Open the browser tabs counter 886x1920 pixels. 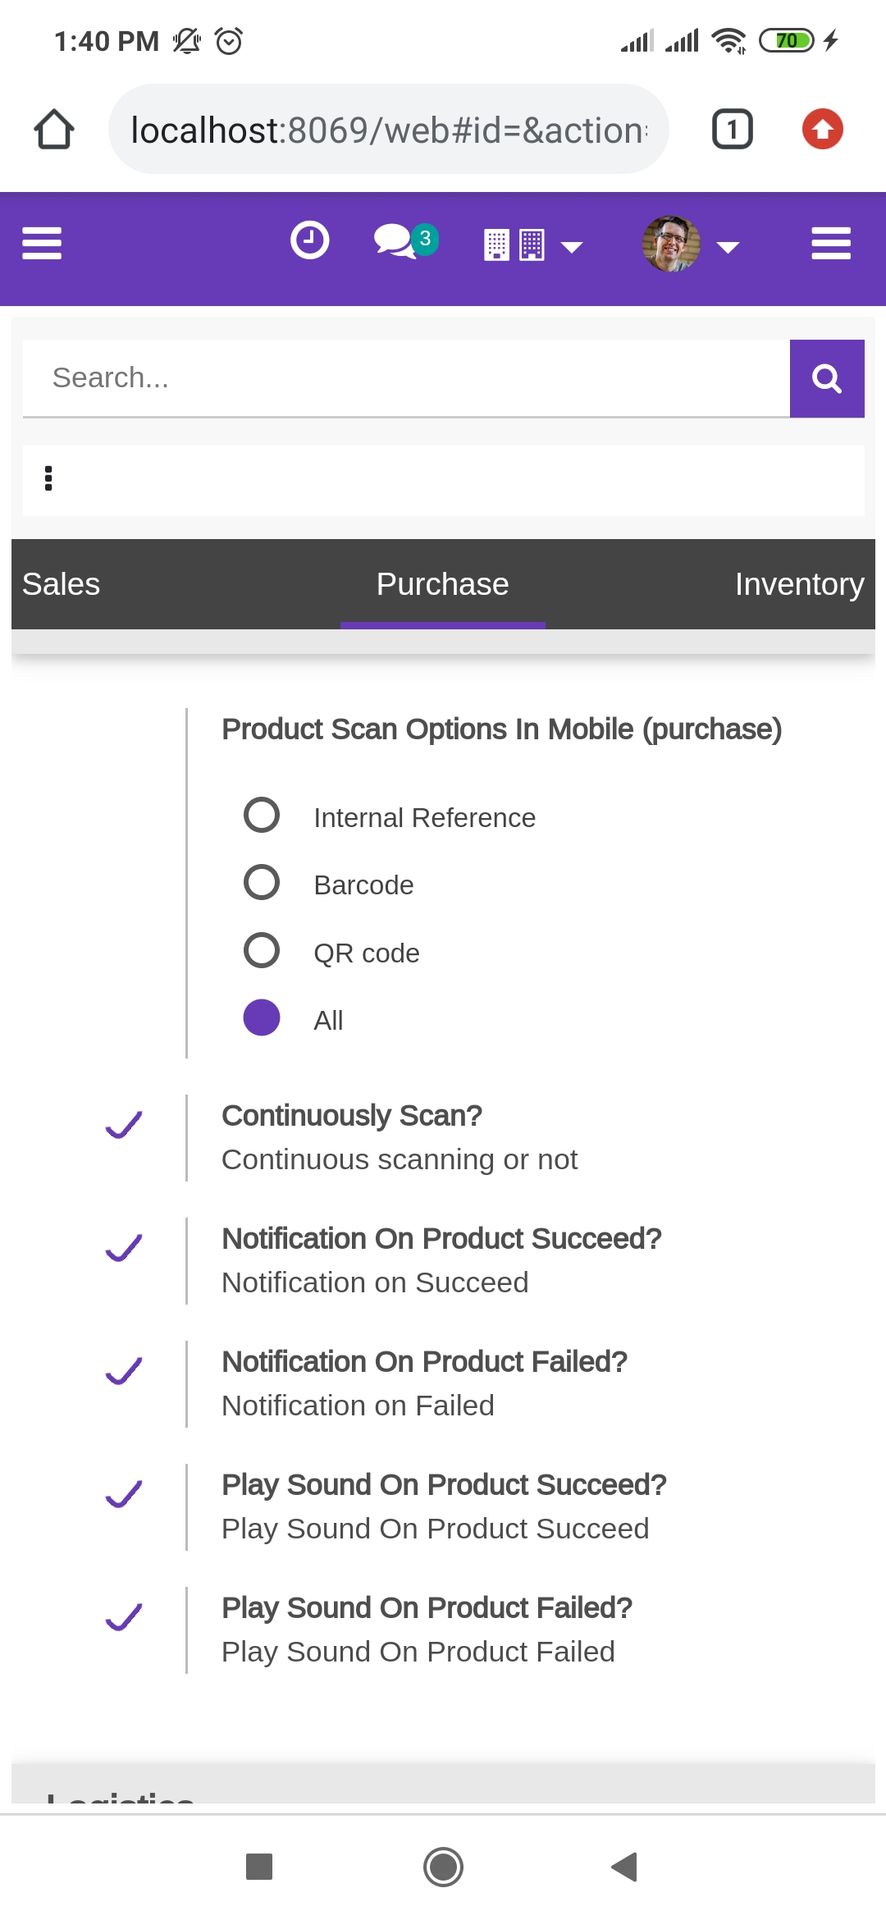[x=732, y=129]
